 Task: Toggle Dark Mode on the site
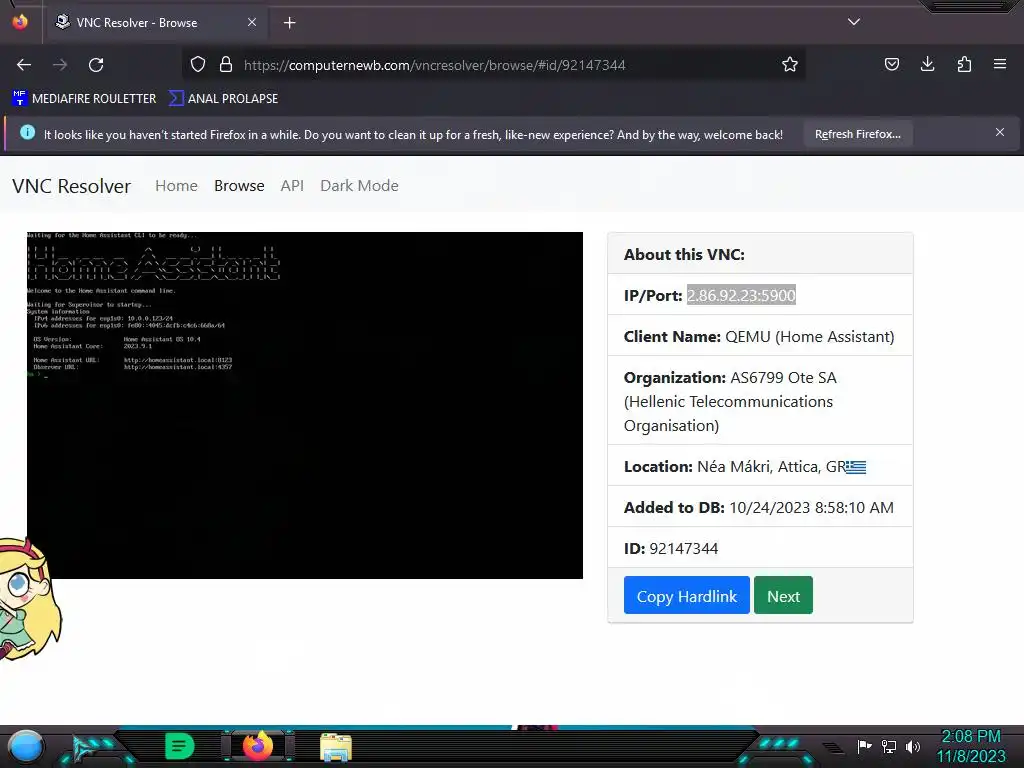click(359, 185)
